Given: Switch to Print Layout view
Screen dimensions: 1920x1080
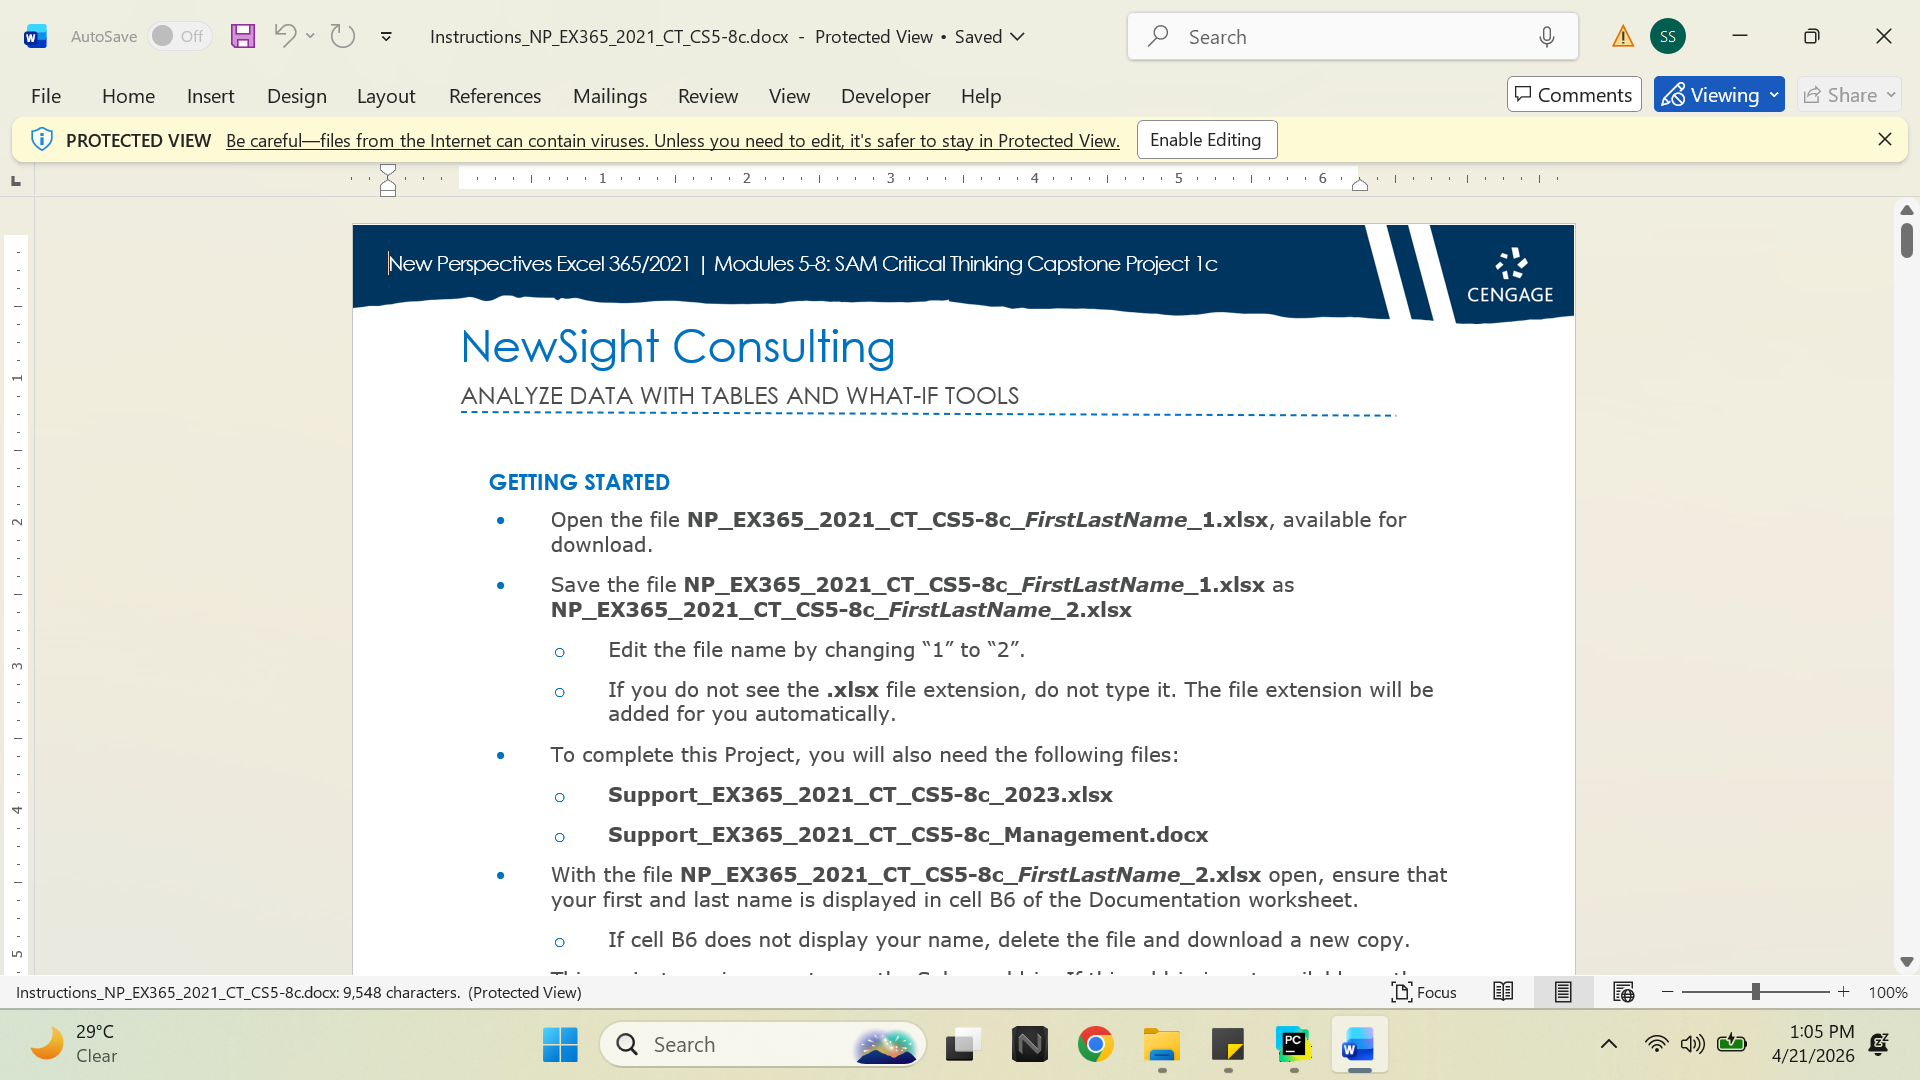Looking at the screenshot, I should tap(1563, 992).
